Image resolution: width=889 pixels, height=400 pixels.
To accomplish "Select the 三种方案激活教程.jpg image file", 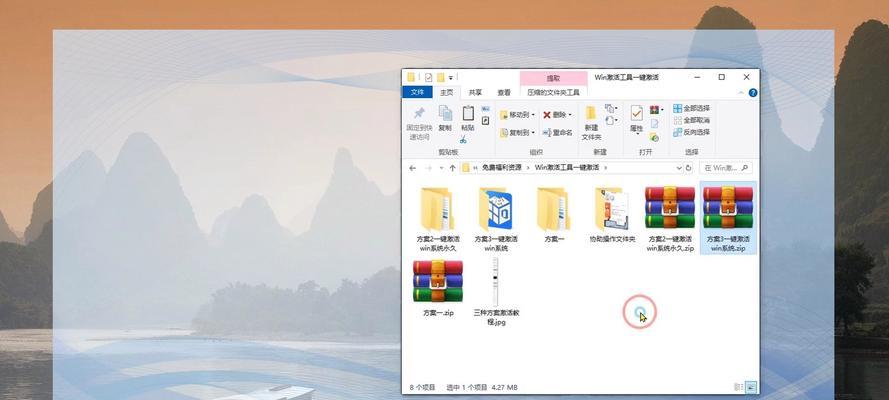I will pos(496,291).
